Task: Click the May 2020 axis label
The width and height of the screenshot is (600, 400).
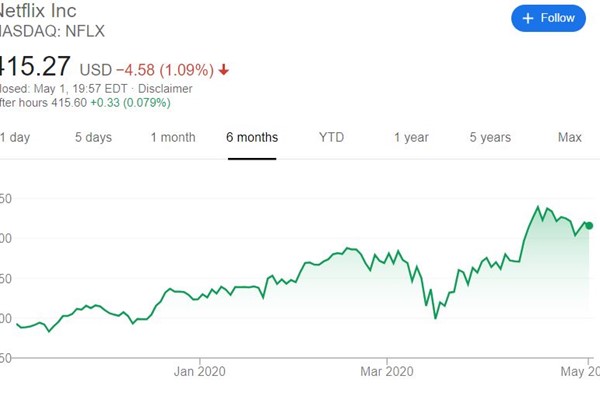Action: point(580,371)
